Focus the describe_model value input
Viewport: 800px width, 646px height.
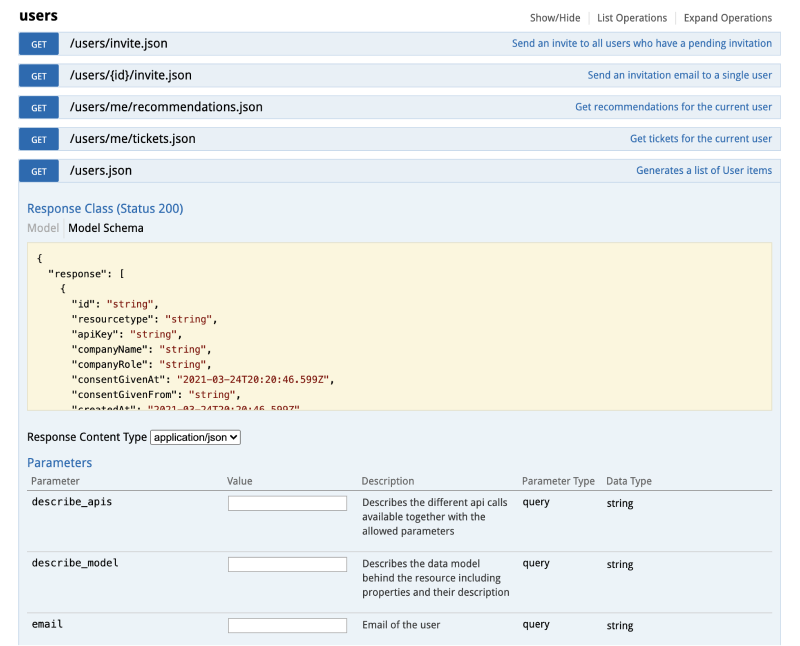pos(287,564)
